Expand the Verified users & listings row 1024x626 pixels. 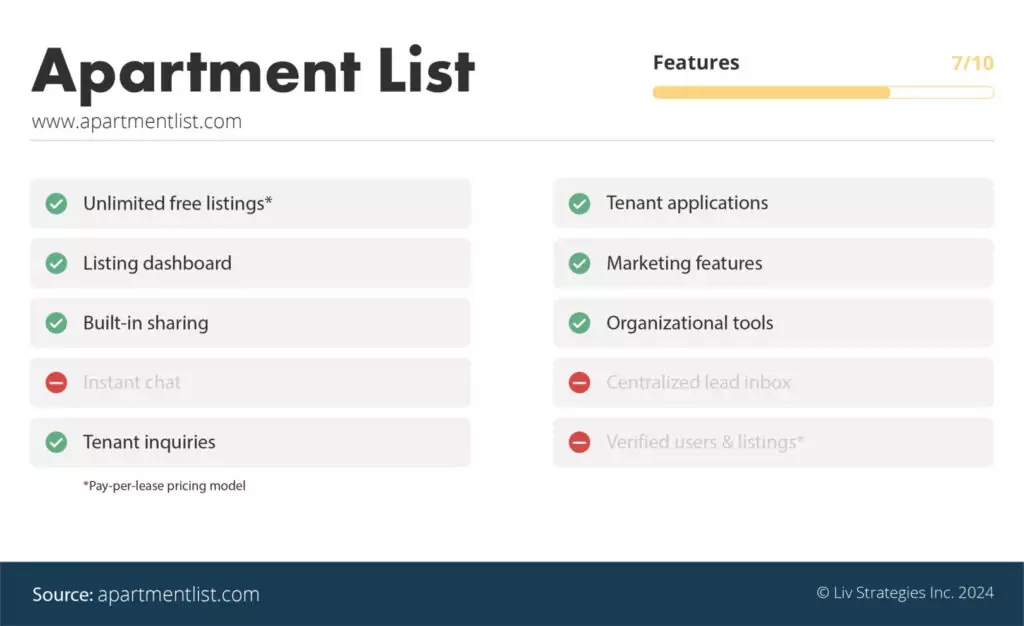pyautogui.click(x=773, y=442)
